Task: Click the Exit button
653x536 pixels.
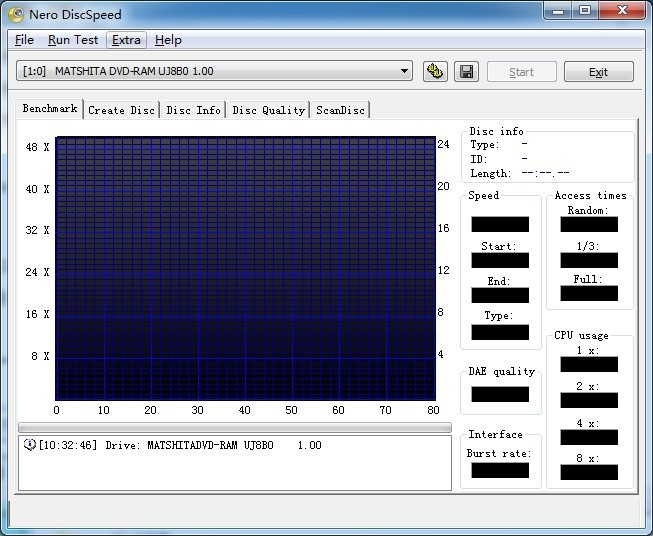Action: [x=598, y=72]
